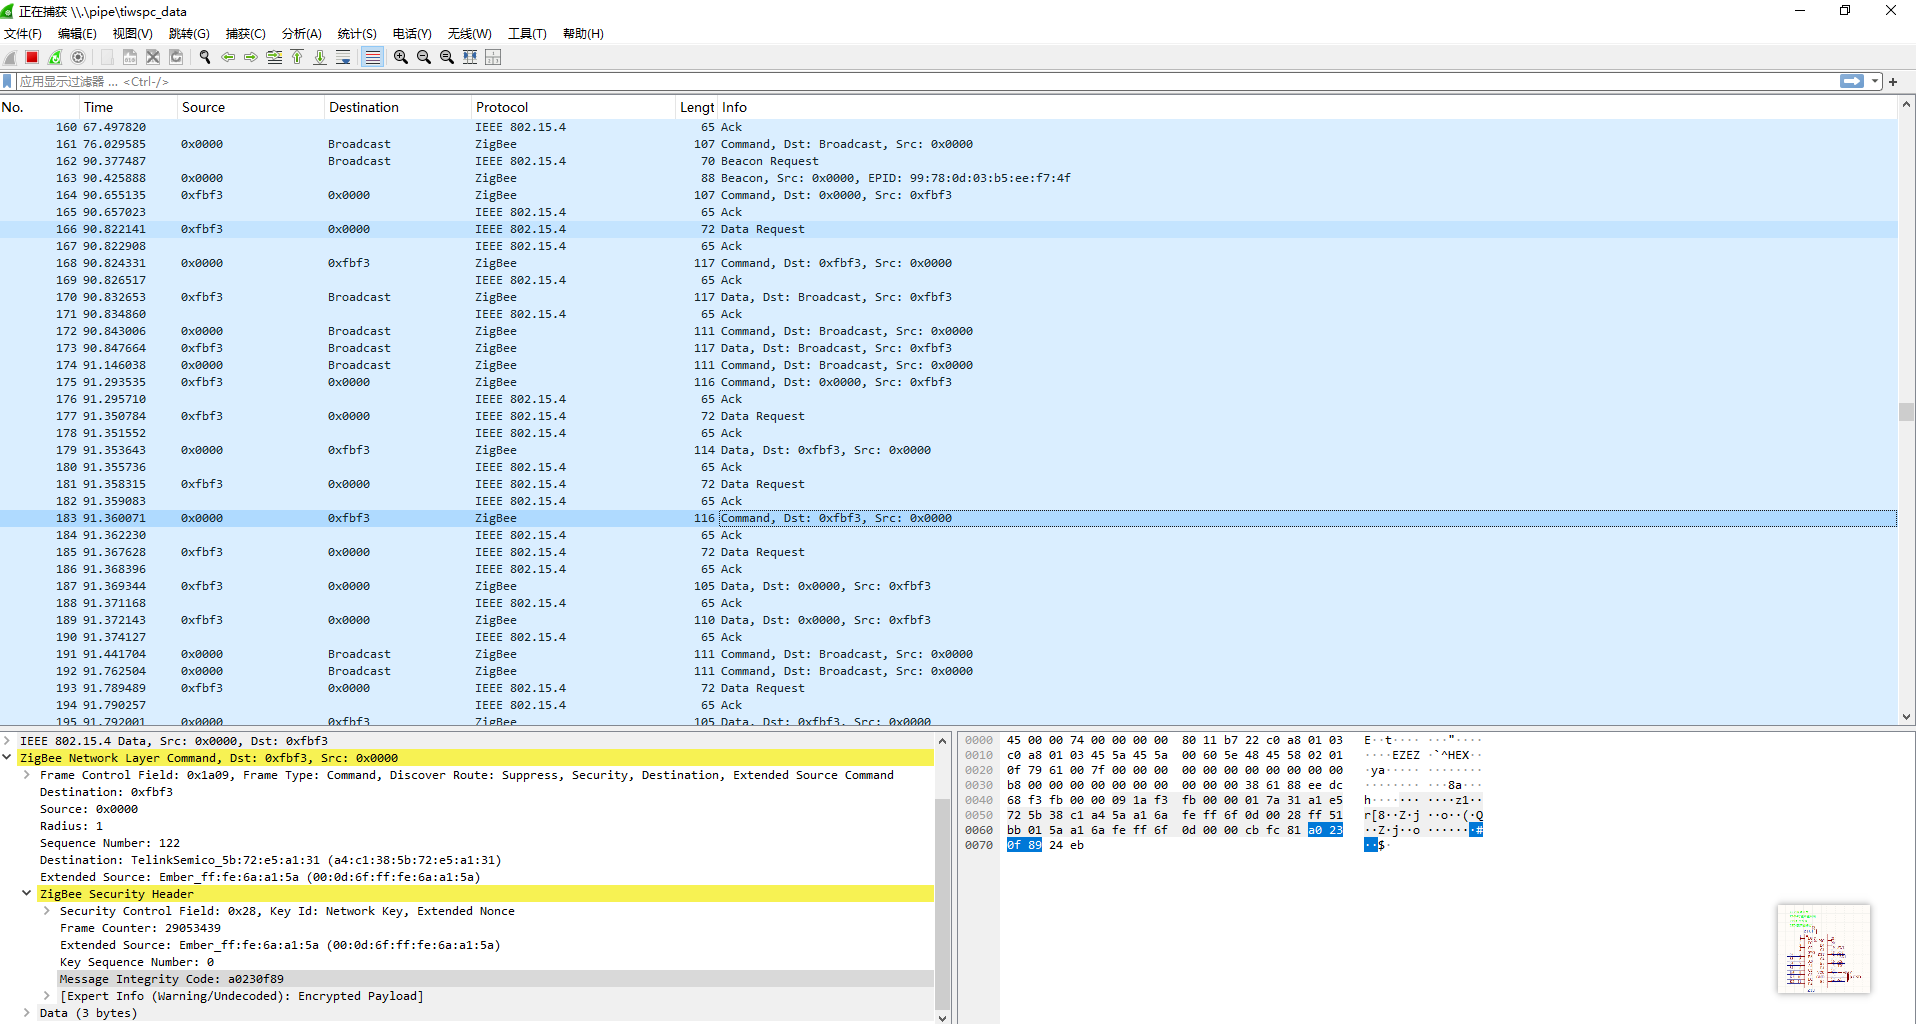Viewport: 1916px width, 1024px height.
Task: Collapse the ZigBee Security Header tree
Action: [27, 894]
